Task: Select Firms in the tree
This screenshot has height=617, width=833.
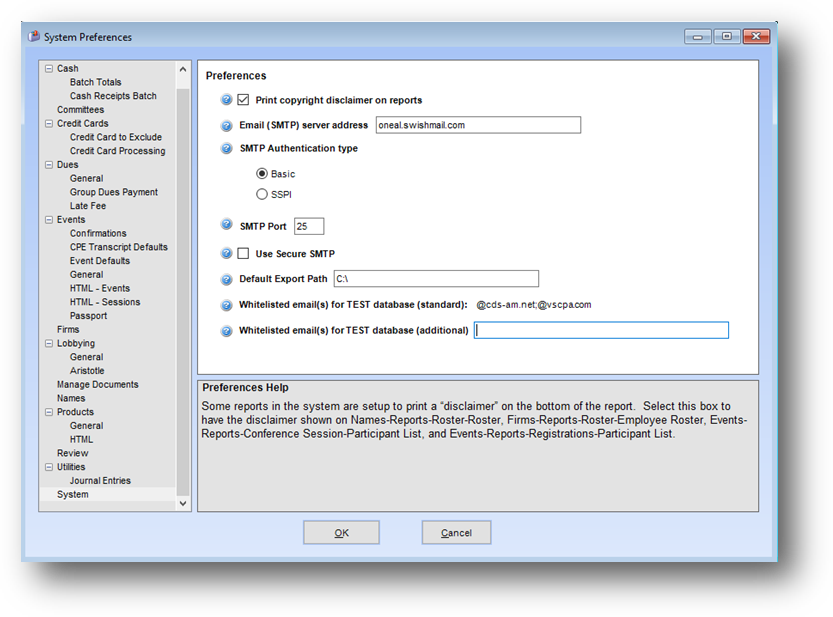Action: coord(68,329)
